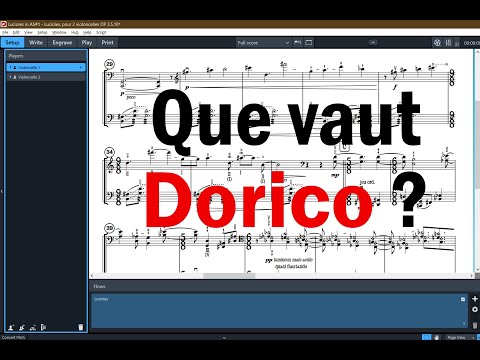Image resolution: width=480 pixels, height=360 pixels.
Task: Toggle the Lucioles flow checkbox
Action: coord(463,299)
